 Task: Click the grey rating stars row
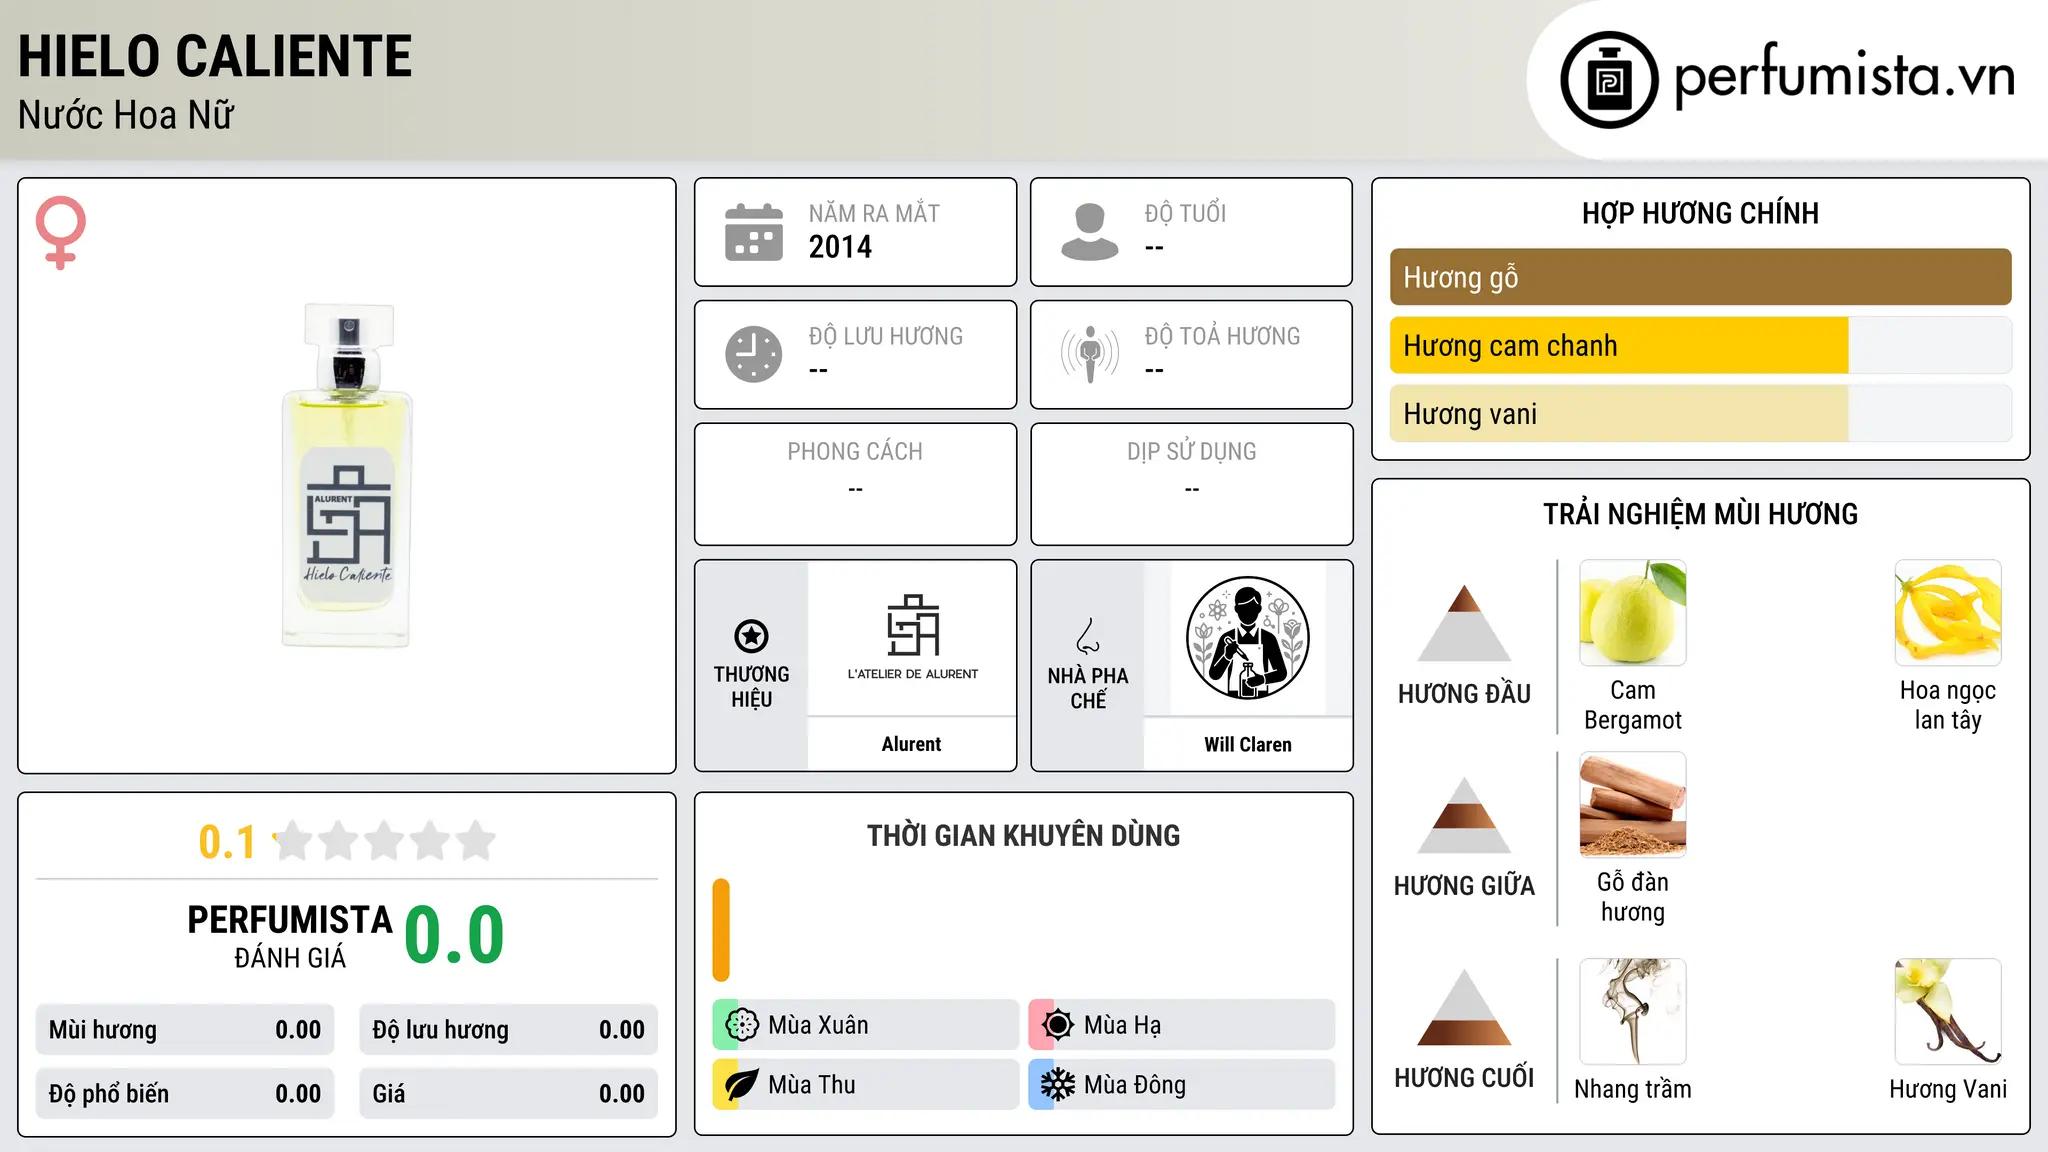(385, 841)
